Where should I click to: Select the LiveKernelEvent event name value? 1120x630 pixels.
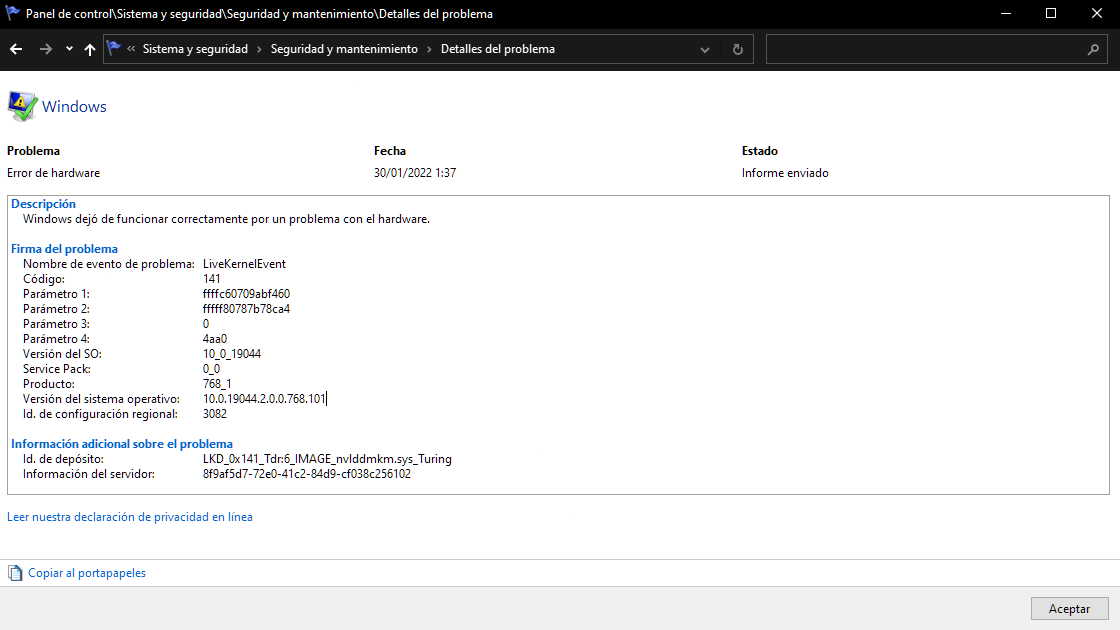[x=244, y=264]
